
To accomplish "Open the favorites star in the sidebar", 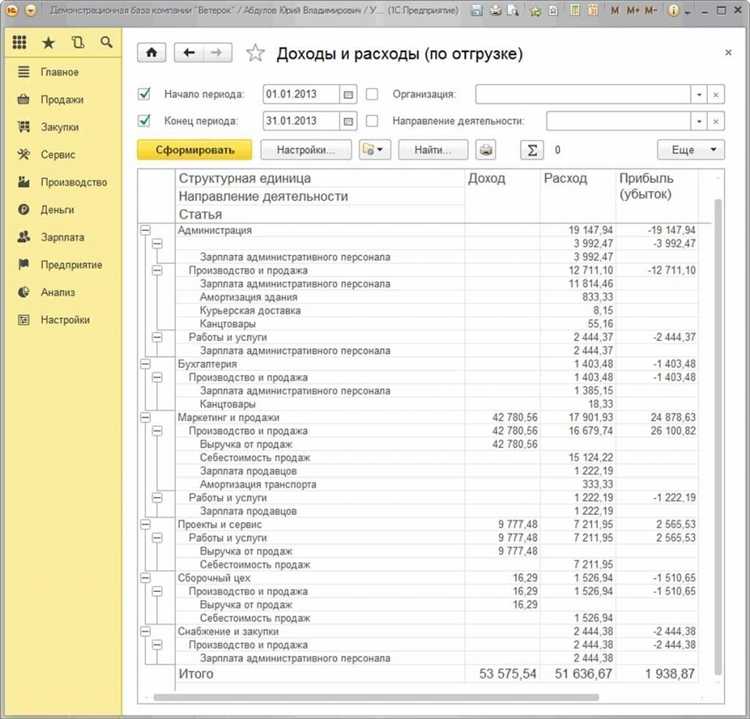I will [x=48, y=43].
